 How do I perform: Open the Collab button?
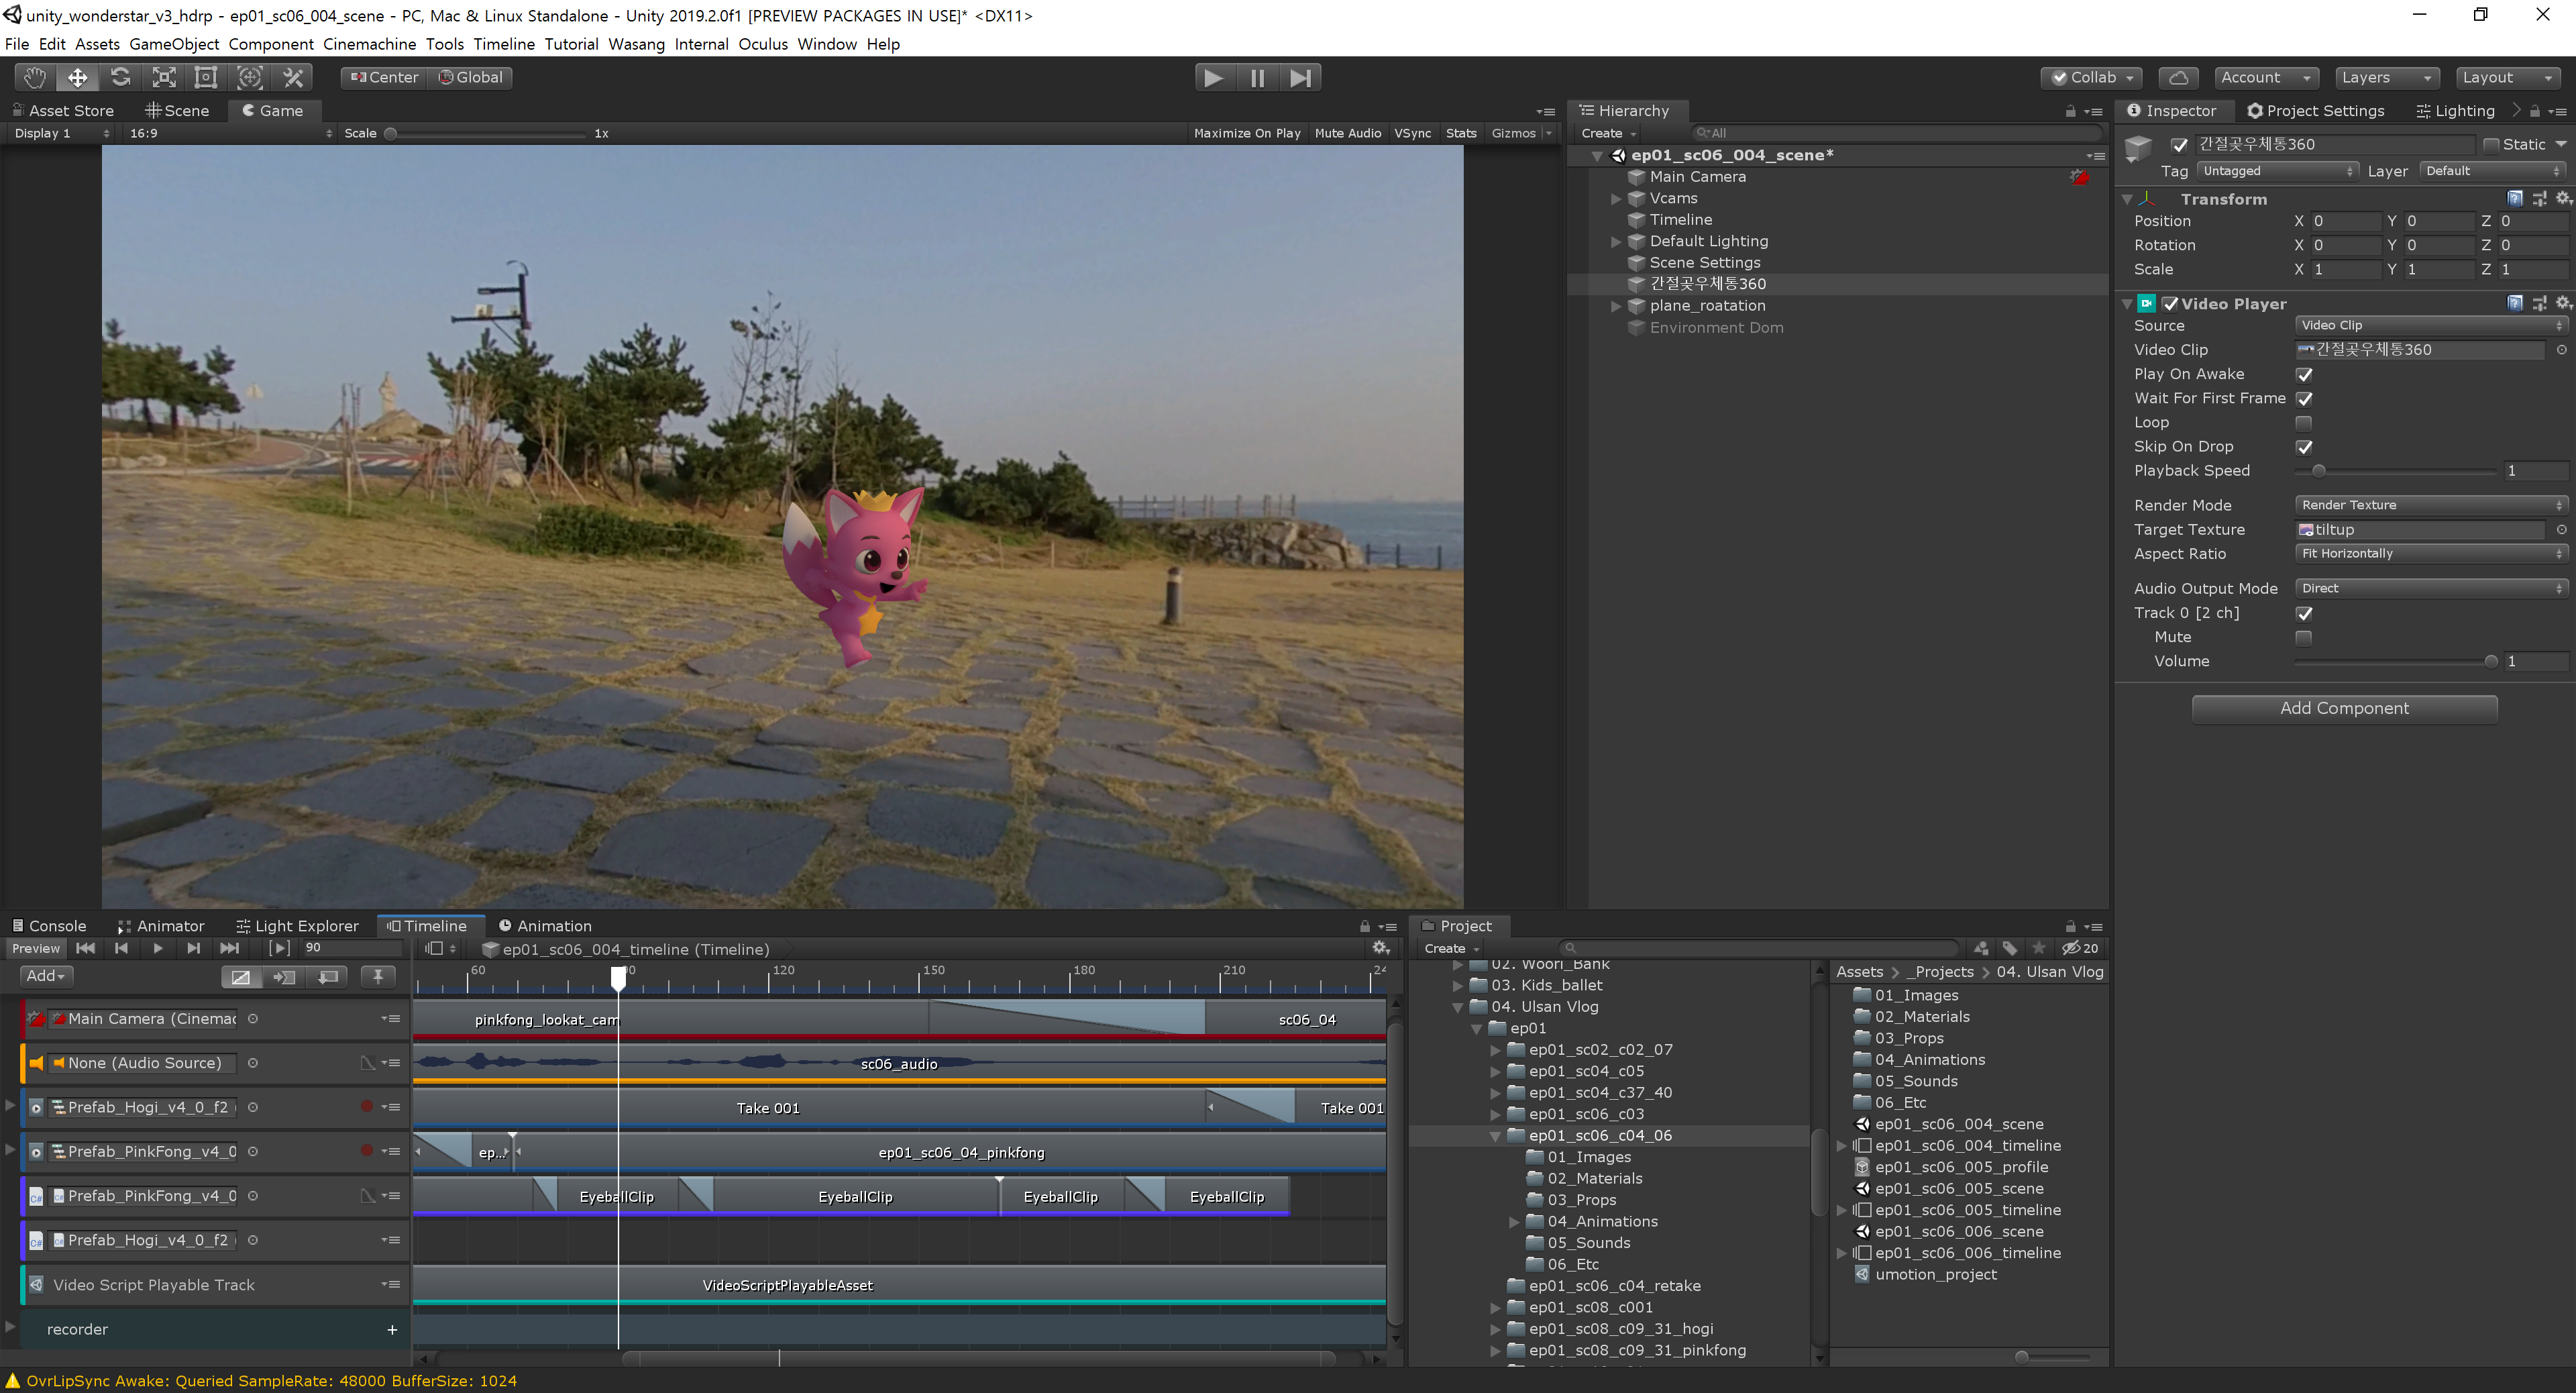(2092, 77)
